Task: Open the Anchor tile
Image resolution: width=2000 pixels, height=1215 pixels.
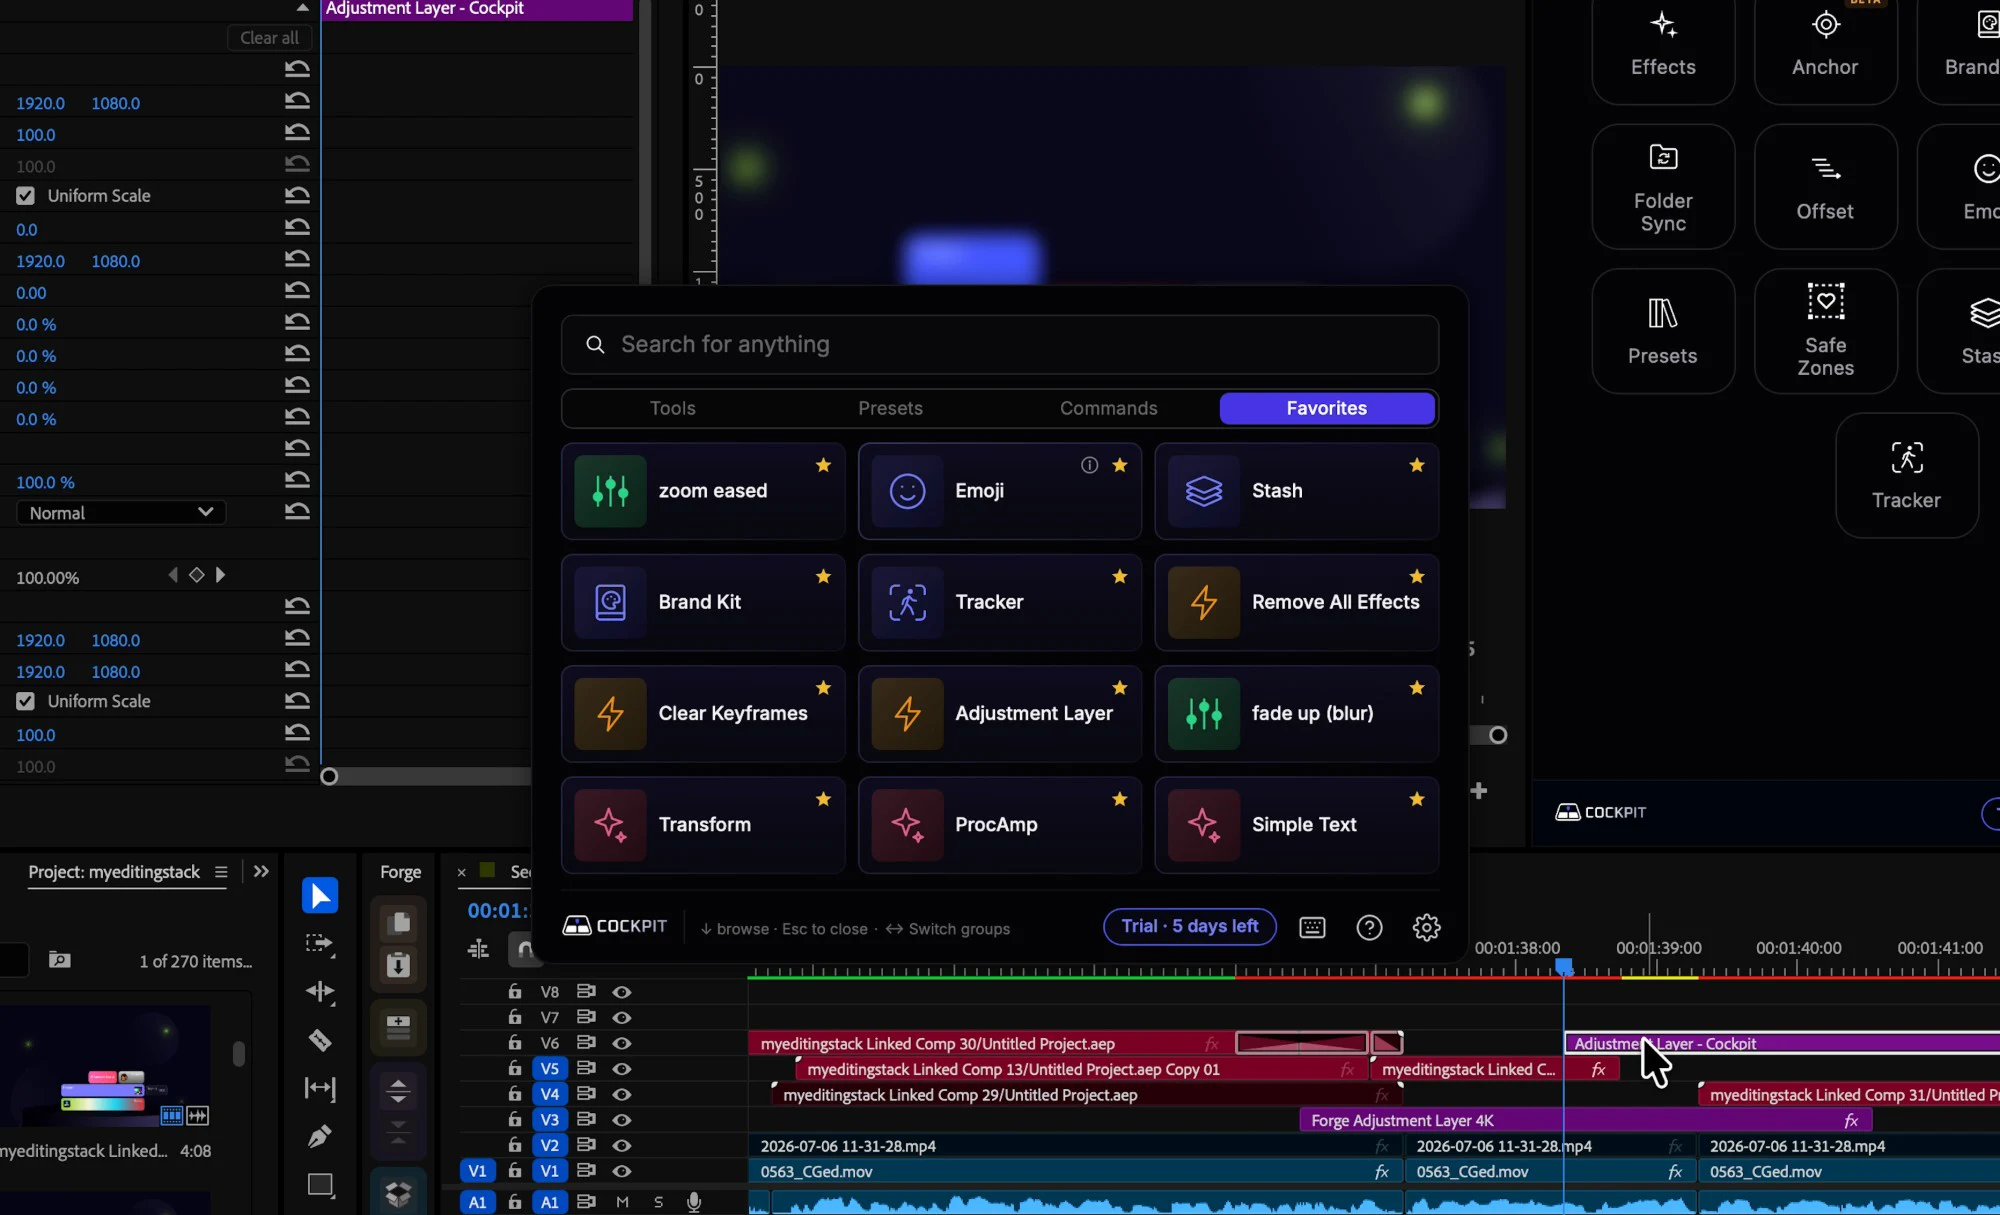Action: point(1825,44)
